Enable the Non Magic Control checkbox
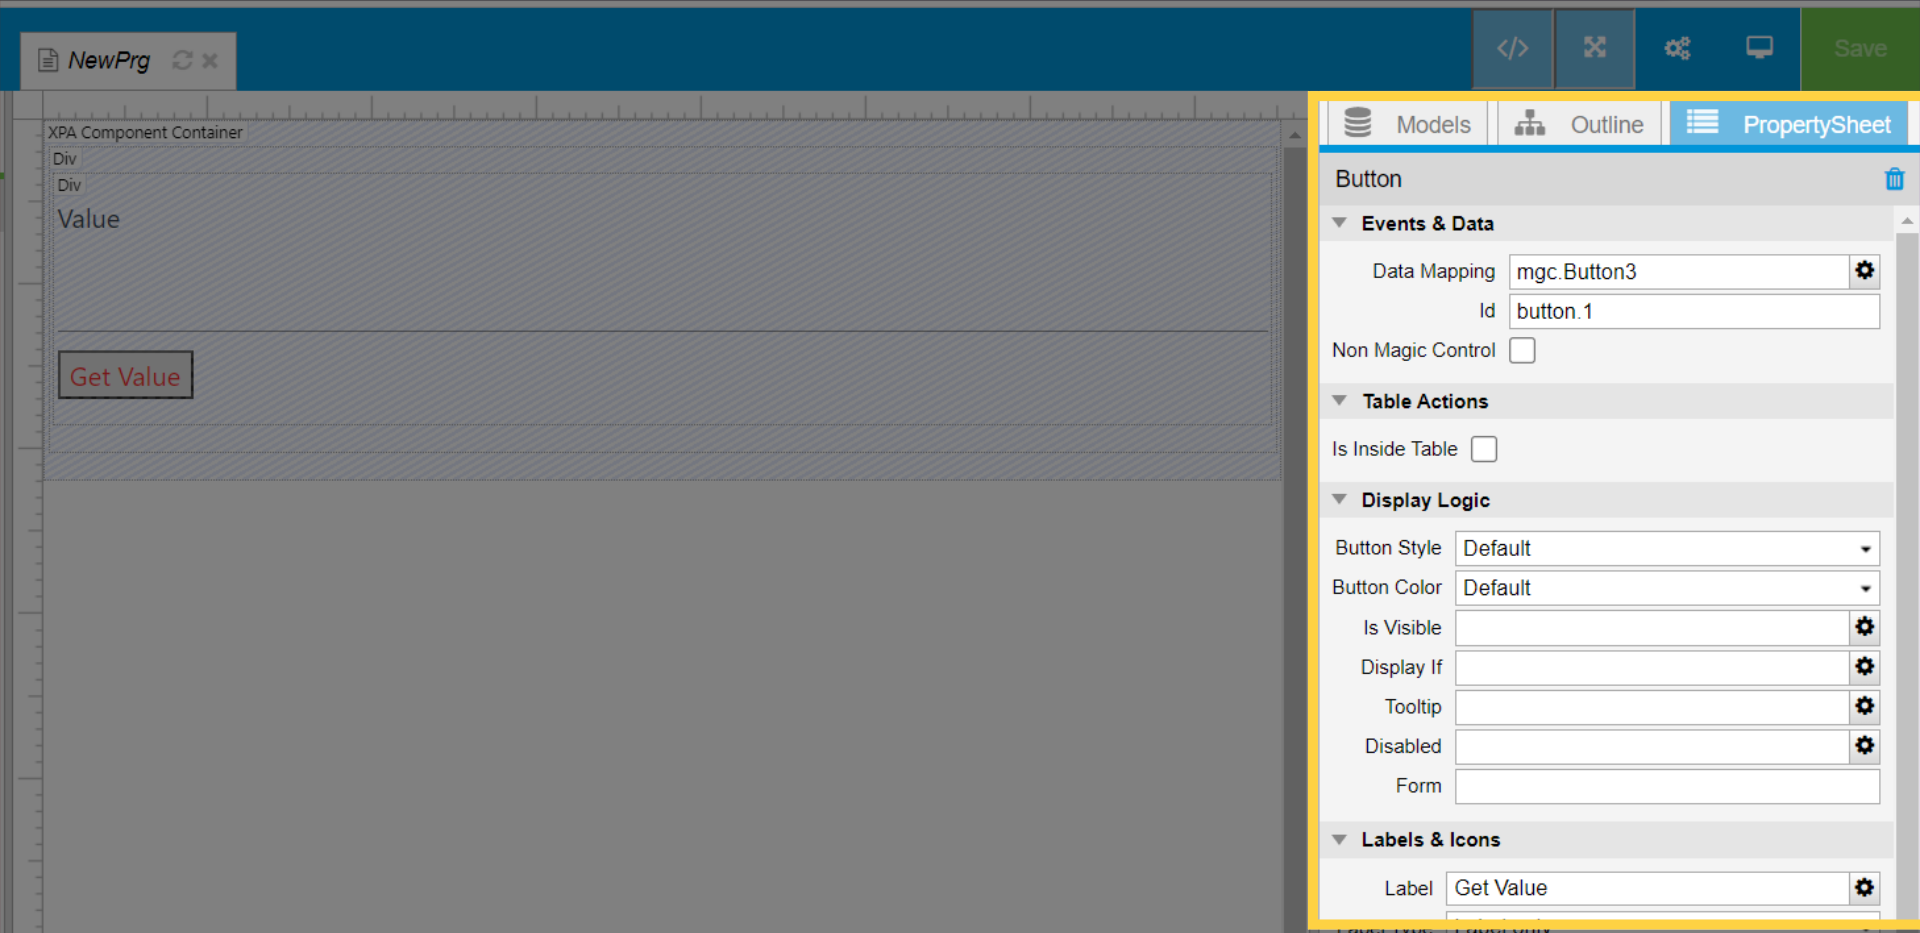This screenshot has width=1920, height=933. [x=1522, y=351]
